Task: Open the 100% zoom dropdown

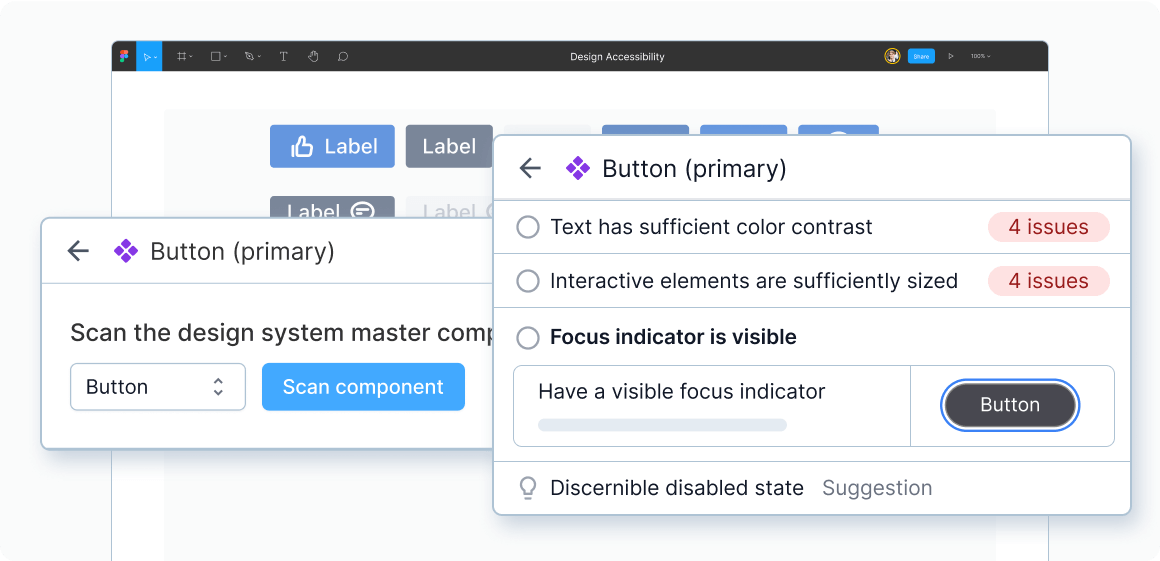Action: point(980,57)
